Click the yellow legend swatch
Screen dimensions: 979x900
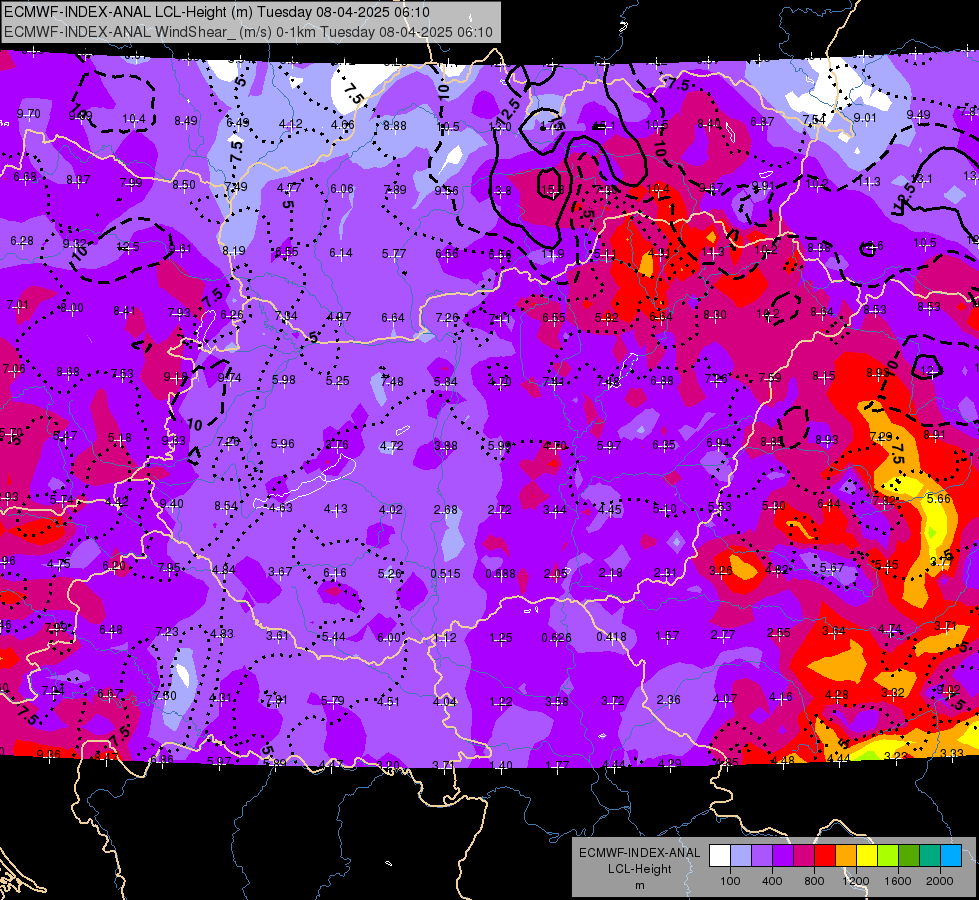pos(867,856)
